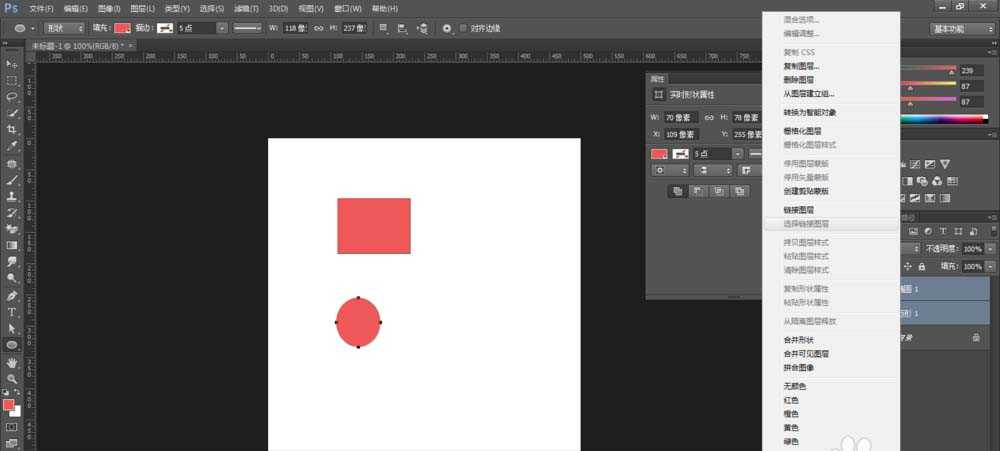
Task: Open the 形状 tool mode dropdown
Action: click(63, 28)
